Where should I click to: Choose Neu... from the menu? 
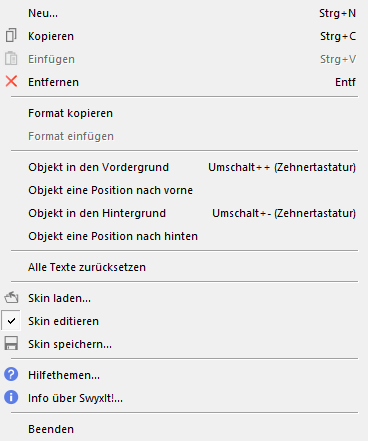pos(184,13)
